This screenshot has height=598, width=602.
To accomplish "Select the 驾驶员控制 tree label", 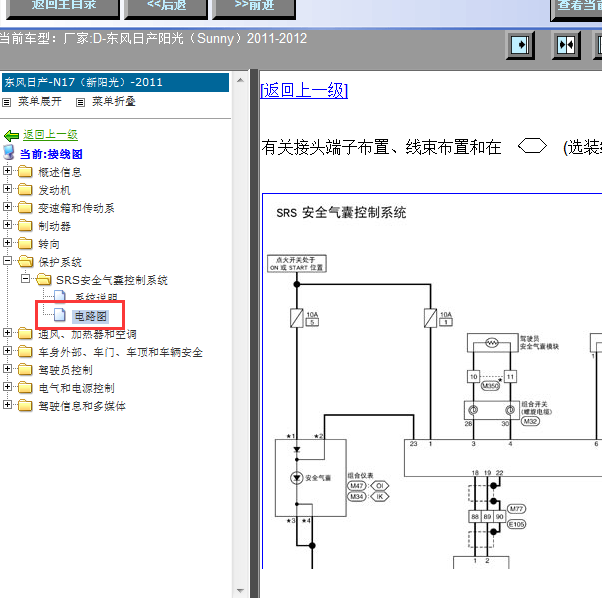I will pos(65,370).
